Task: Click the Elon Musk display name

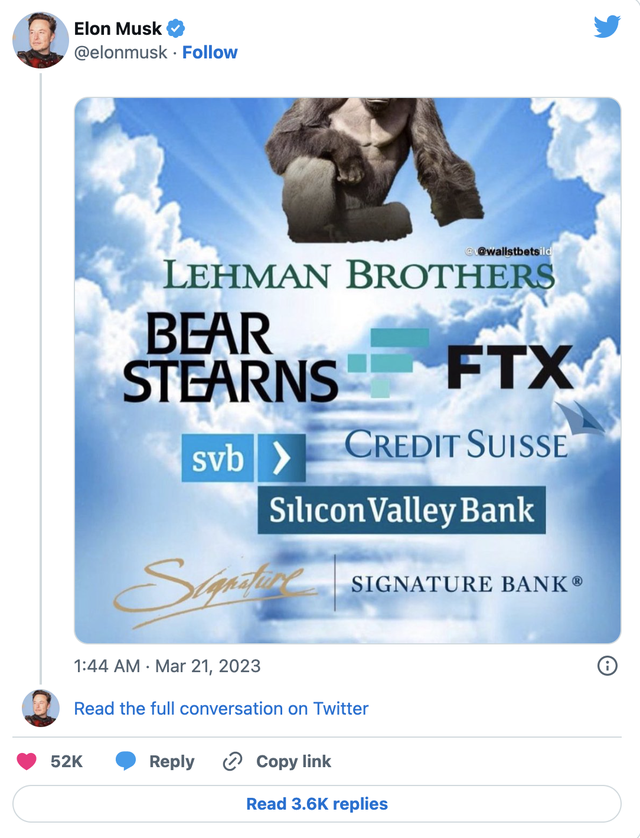Action: (117, 29)
